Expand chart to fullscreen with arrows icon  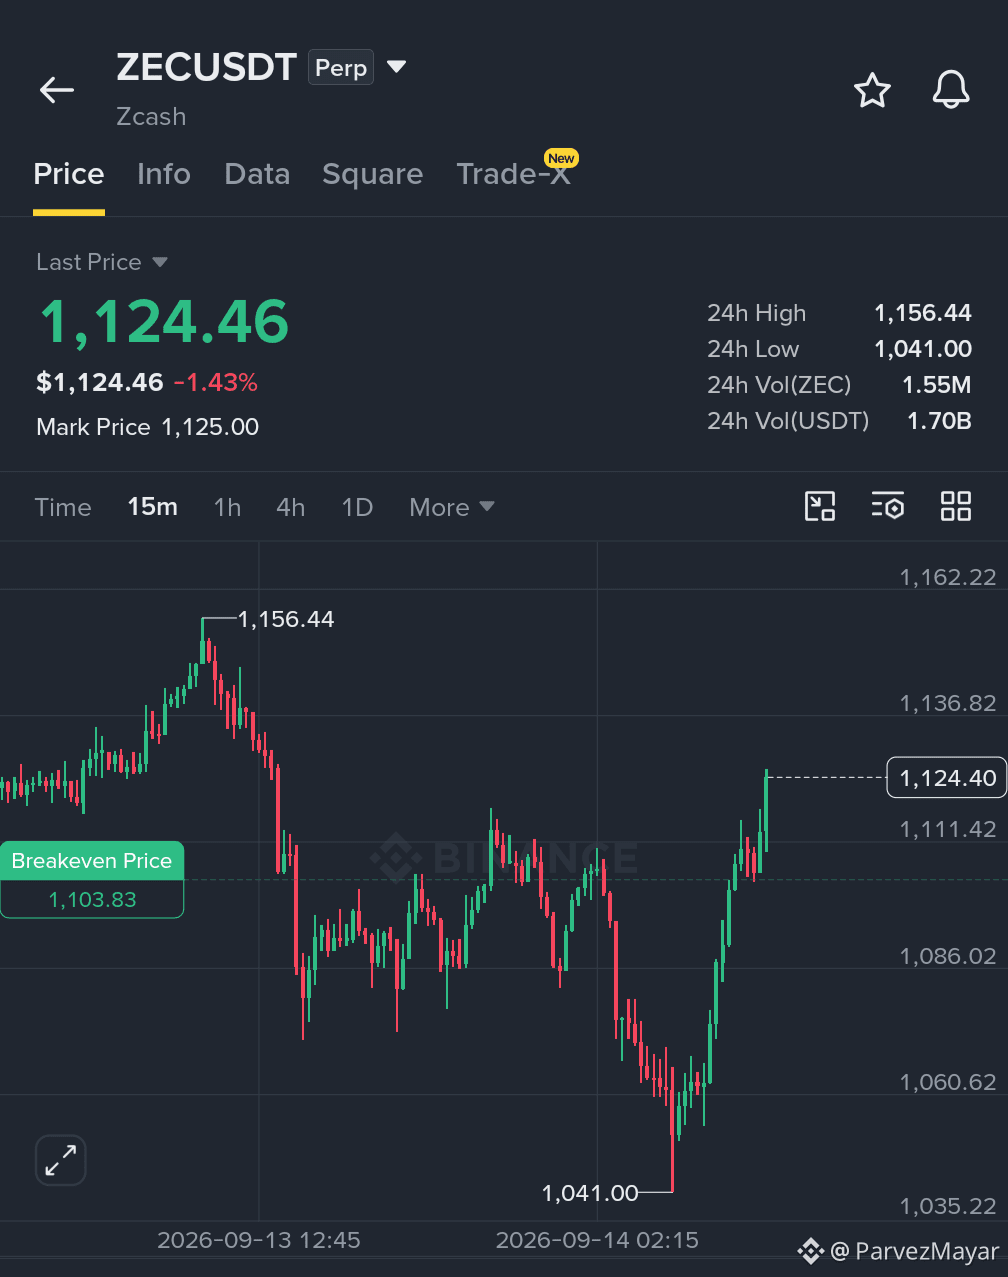pos(61,1161)
